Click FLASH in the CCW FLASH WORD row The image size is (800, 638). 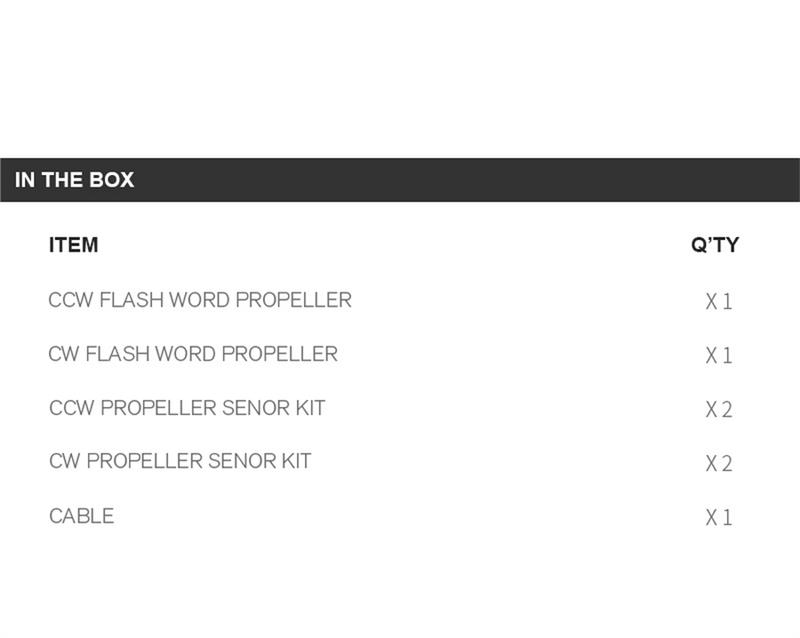tap(131, 300)
